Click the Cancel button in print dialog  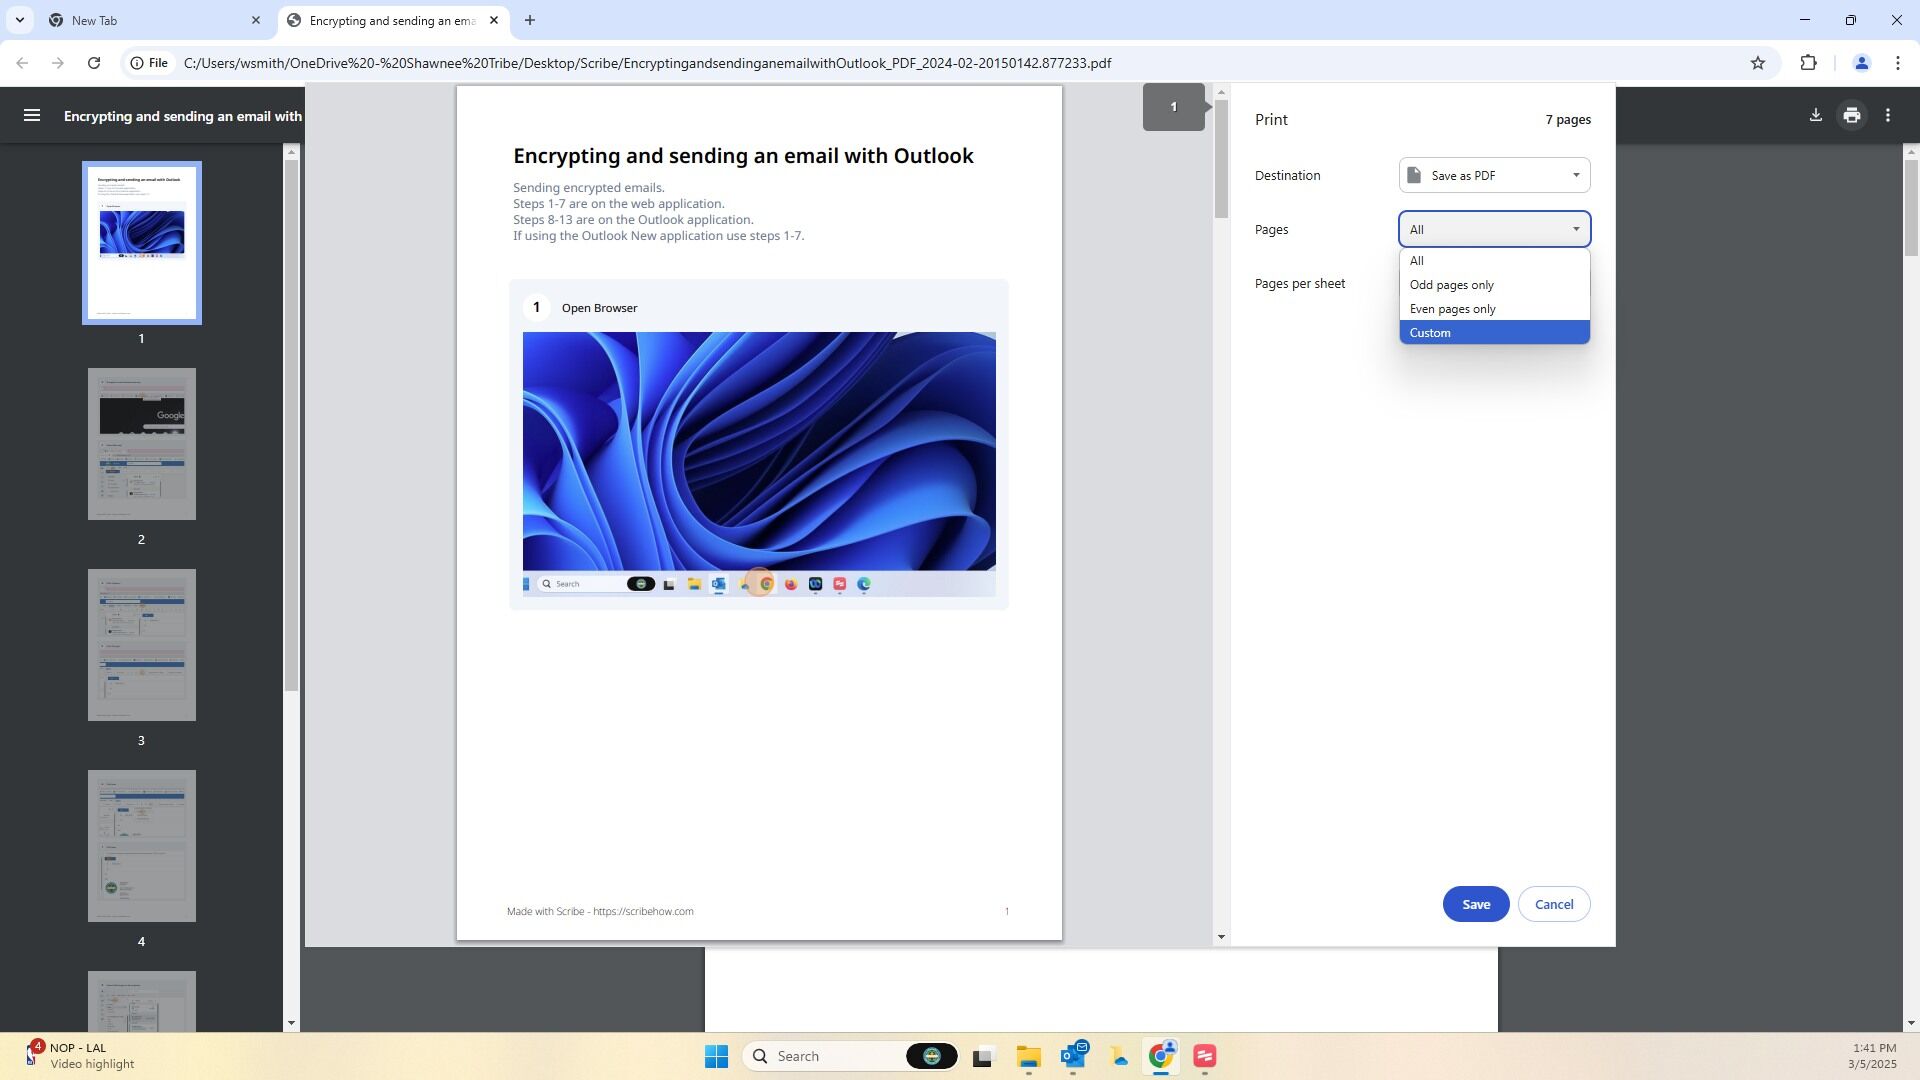pyautogui.click(x=1554, y=904)
